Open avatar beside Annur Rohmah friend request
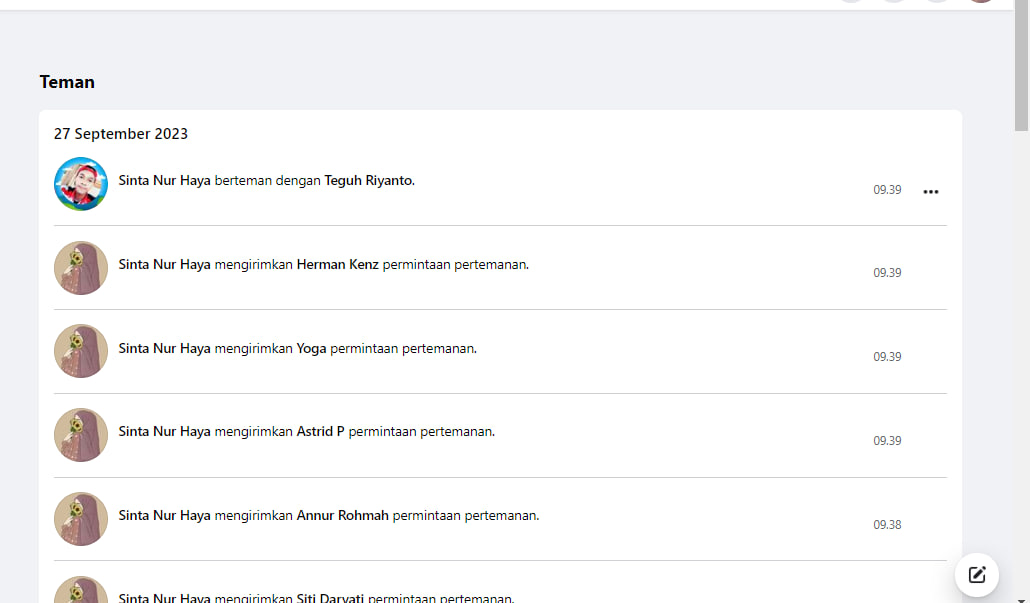Viewport: 1030px width, 603px height. pos(81,519)
